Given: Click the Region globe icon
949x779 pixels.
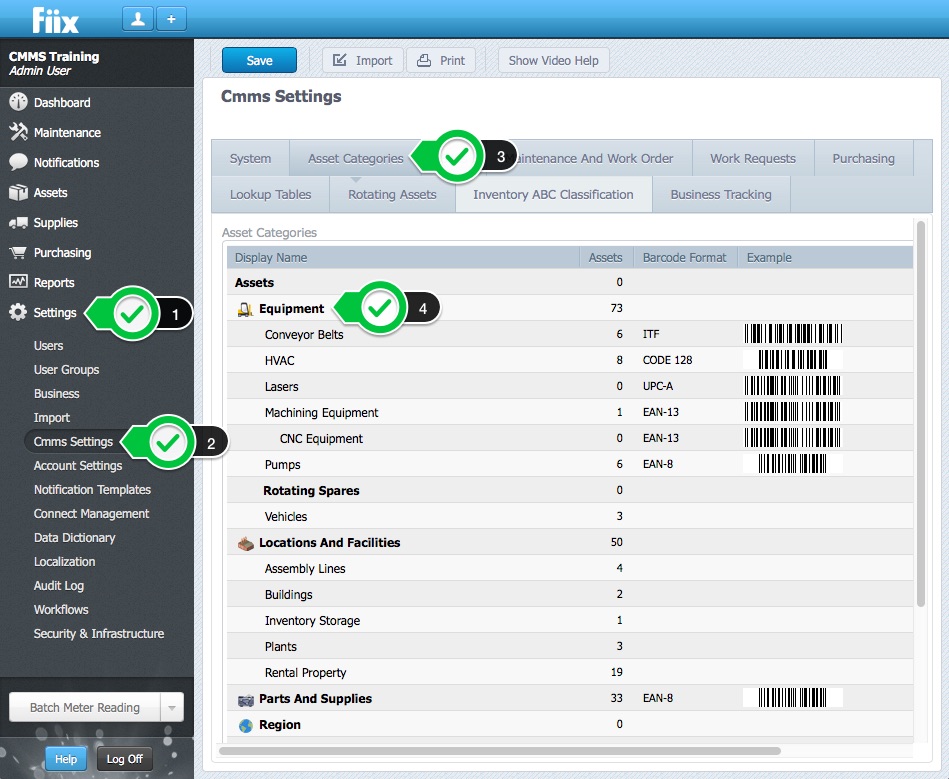Looking at the screenshot, I should [x=245, y=725].
